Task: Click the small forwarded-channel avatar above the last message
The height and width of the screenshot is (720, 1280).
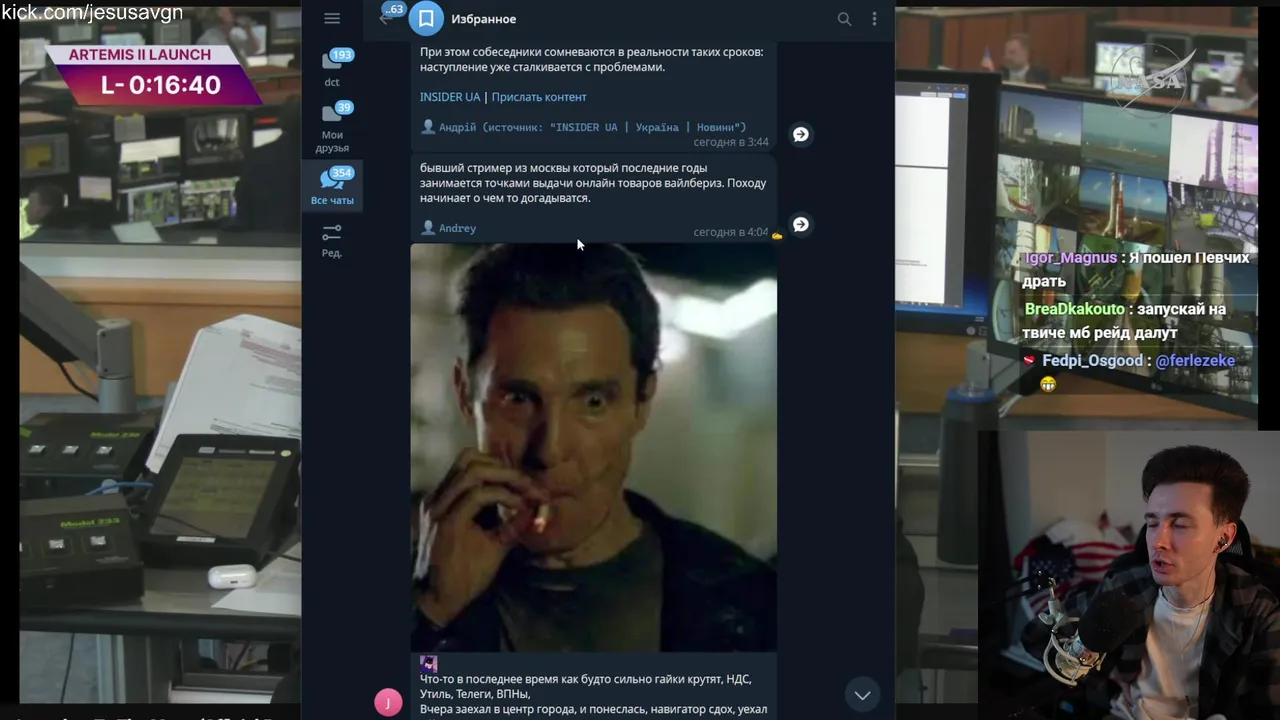Action: [428, 662]
